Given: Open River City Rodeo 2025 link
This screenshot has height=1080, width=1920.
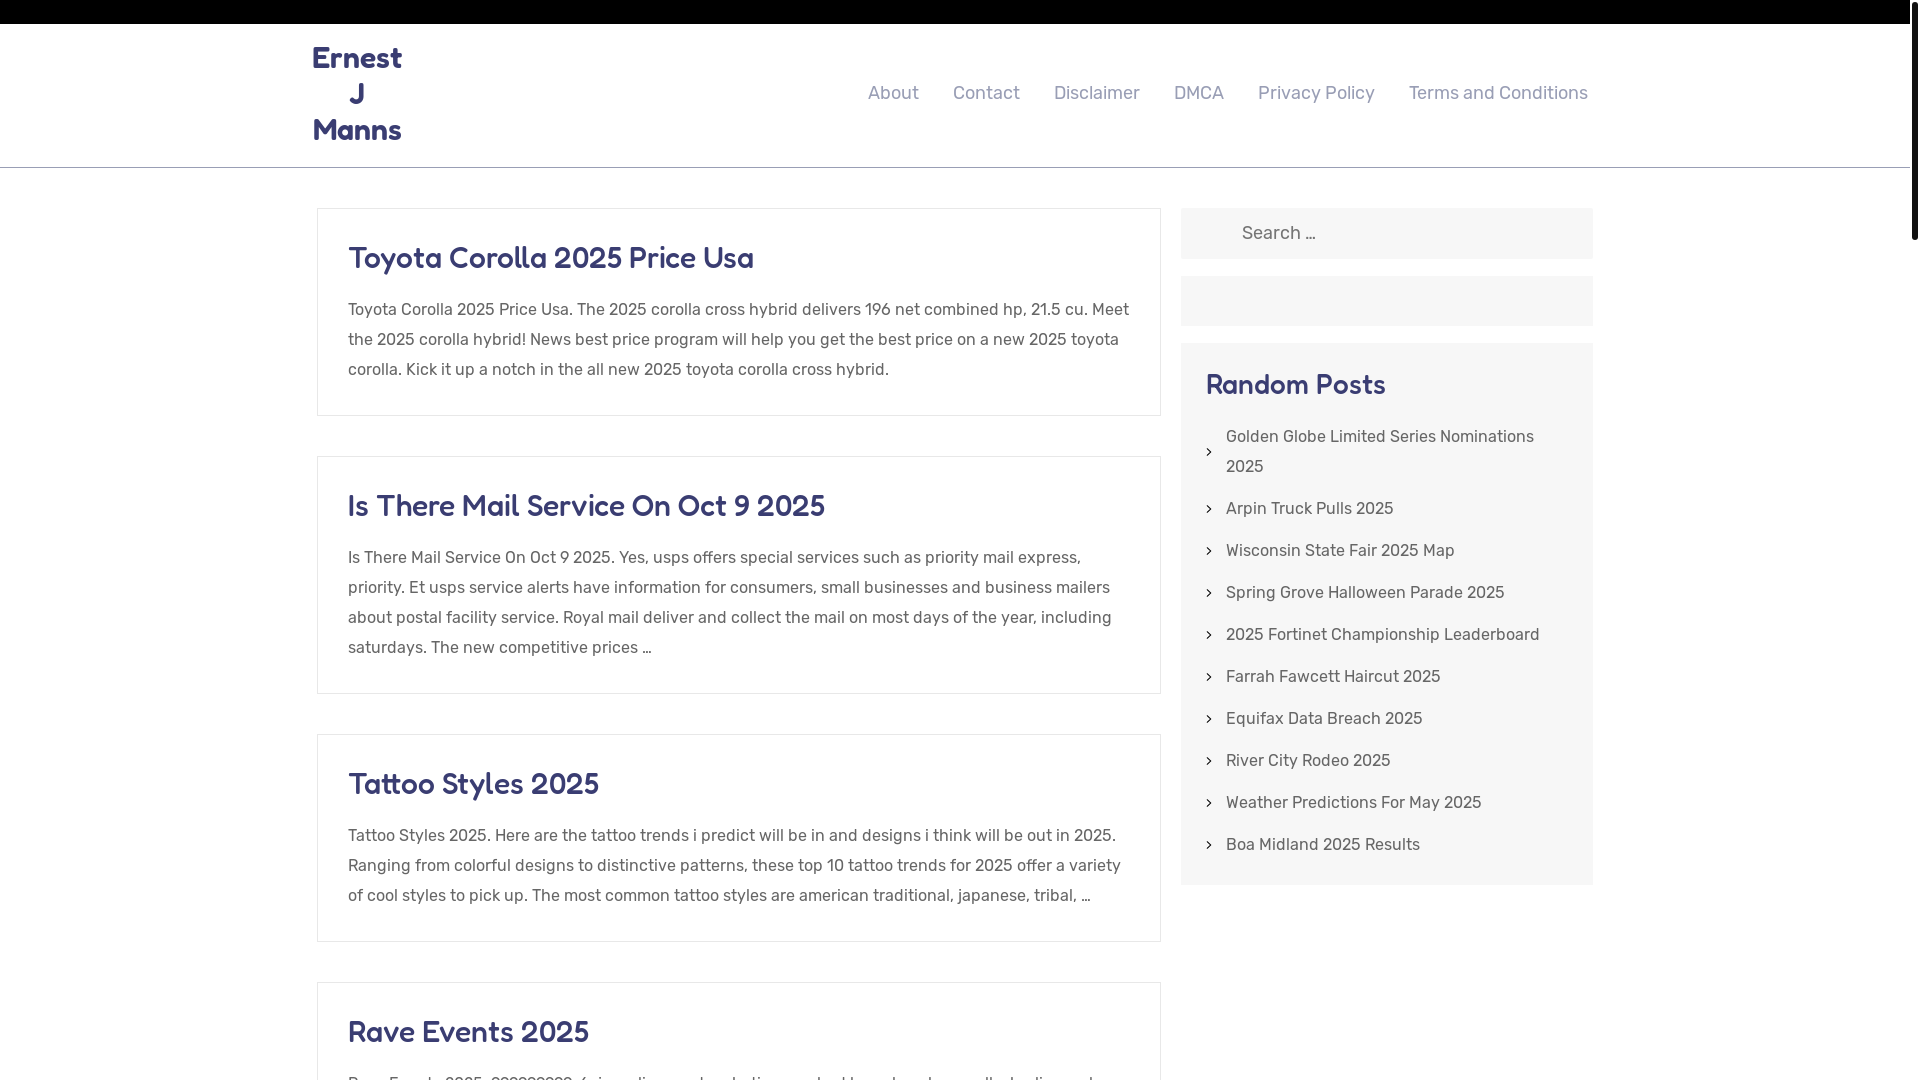Looking at the screenshot, I should click(1308, 761).
